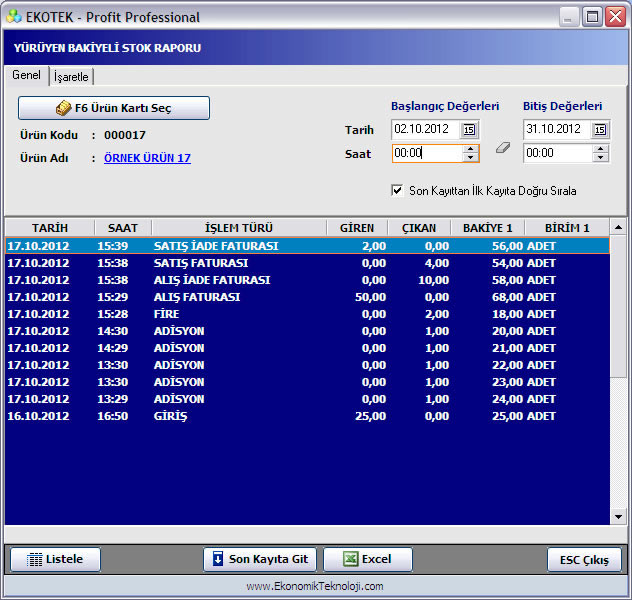Click scrollbar up arrow in table
Screen dimensions: 632x600
(618, 228)
